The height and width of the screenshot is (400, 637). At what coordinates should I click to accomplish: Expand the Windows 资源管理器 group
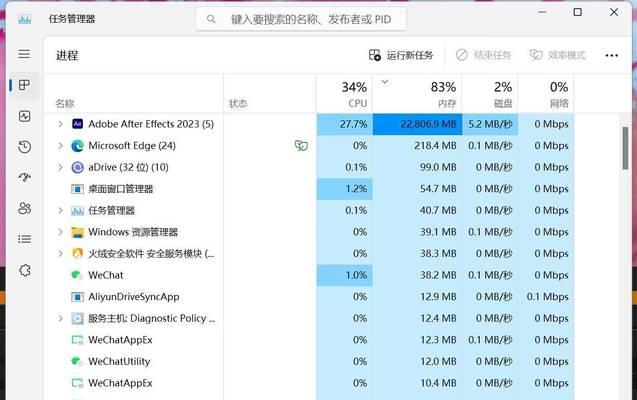click(x=61, y=232)
